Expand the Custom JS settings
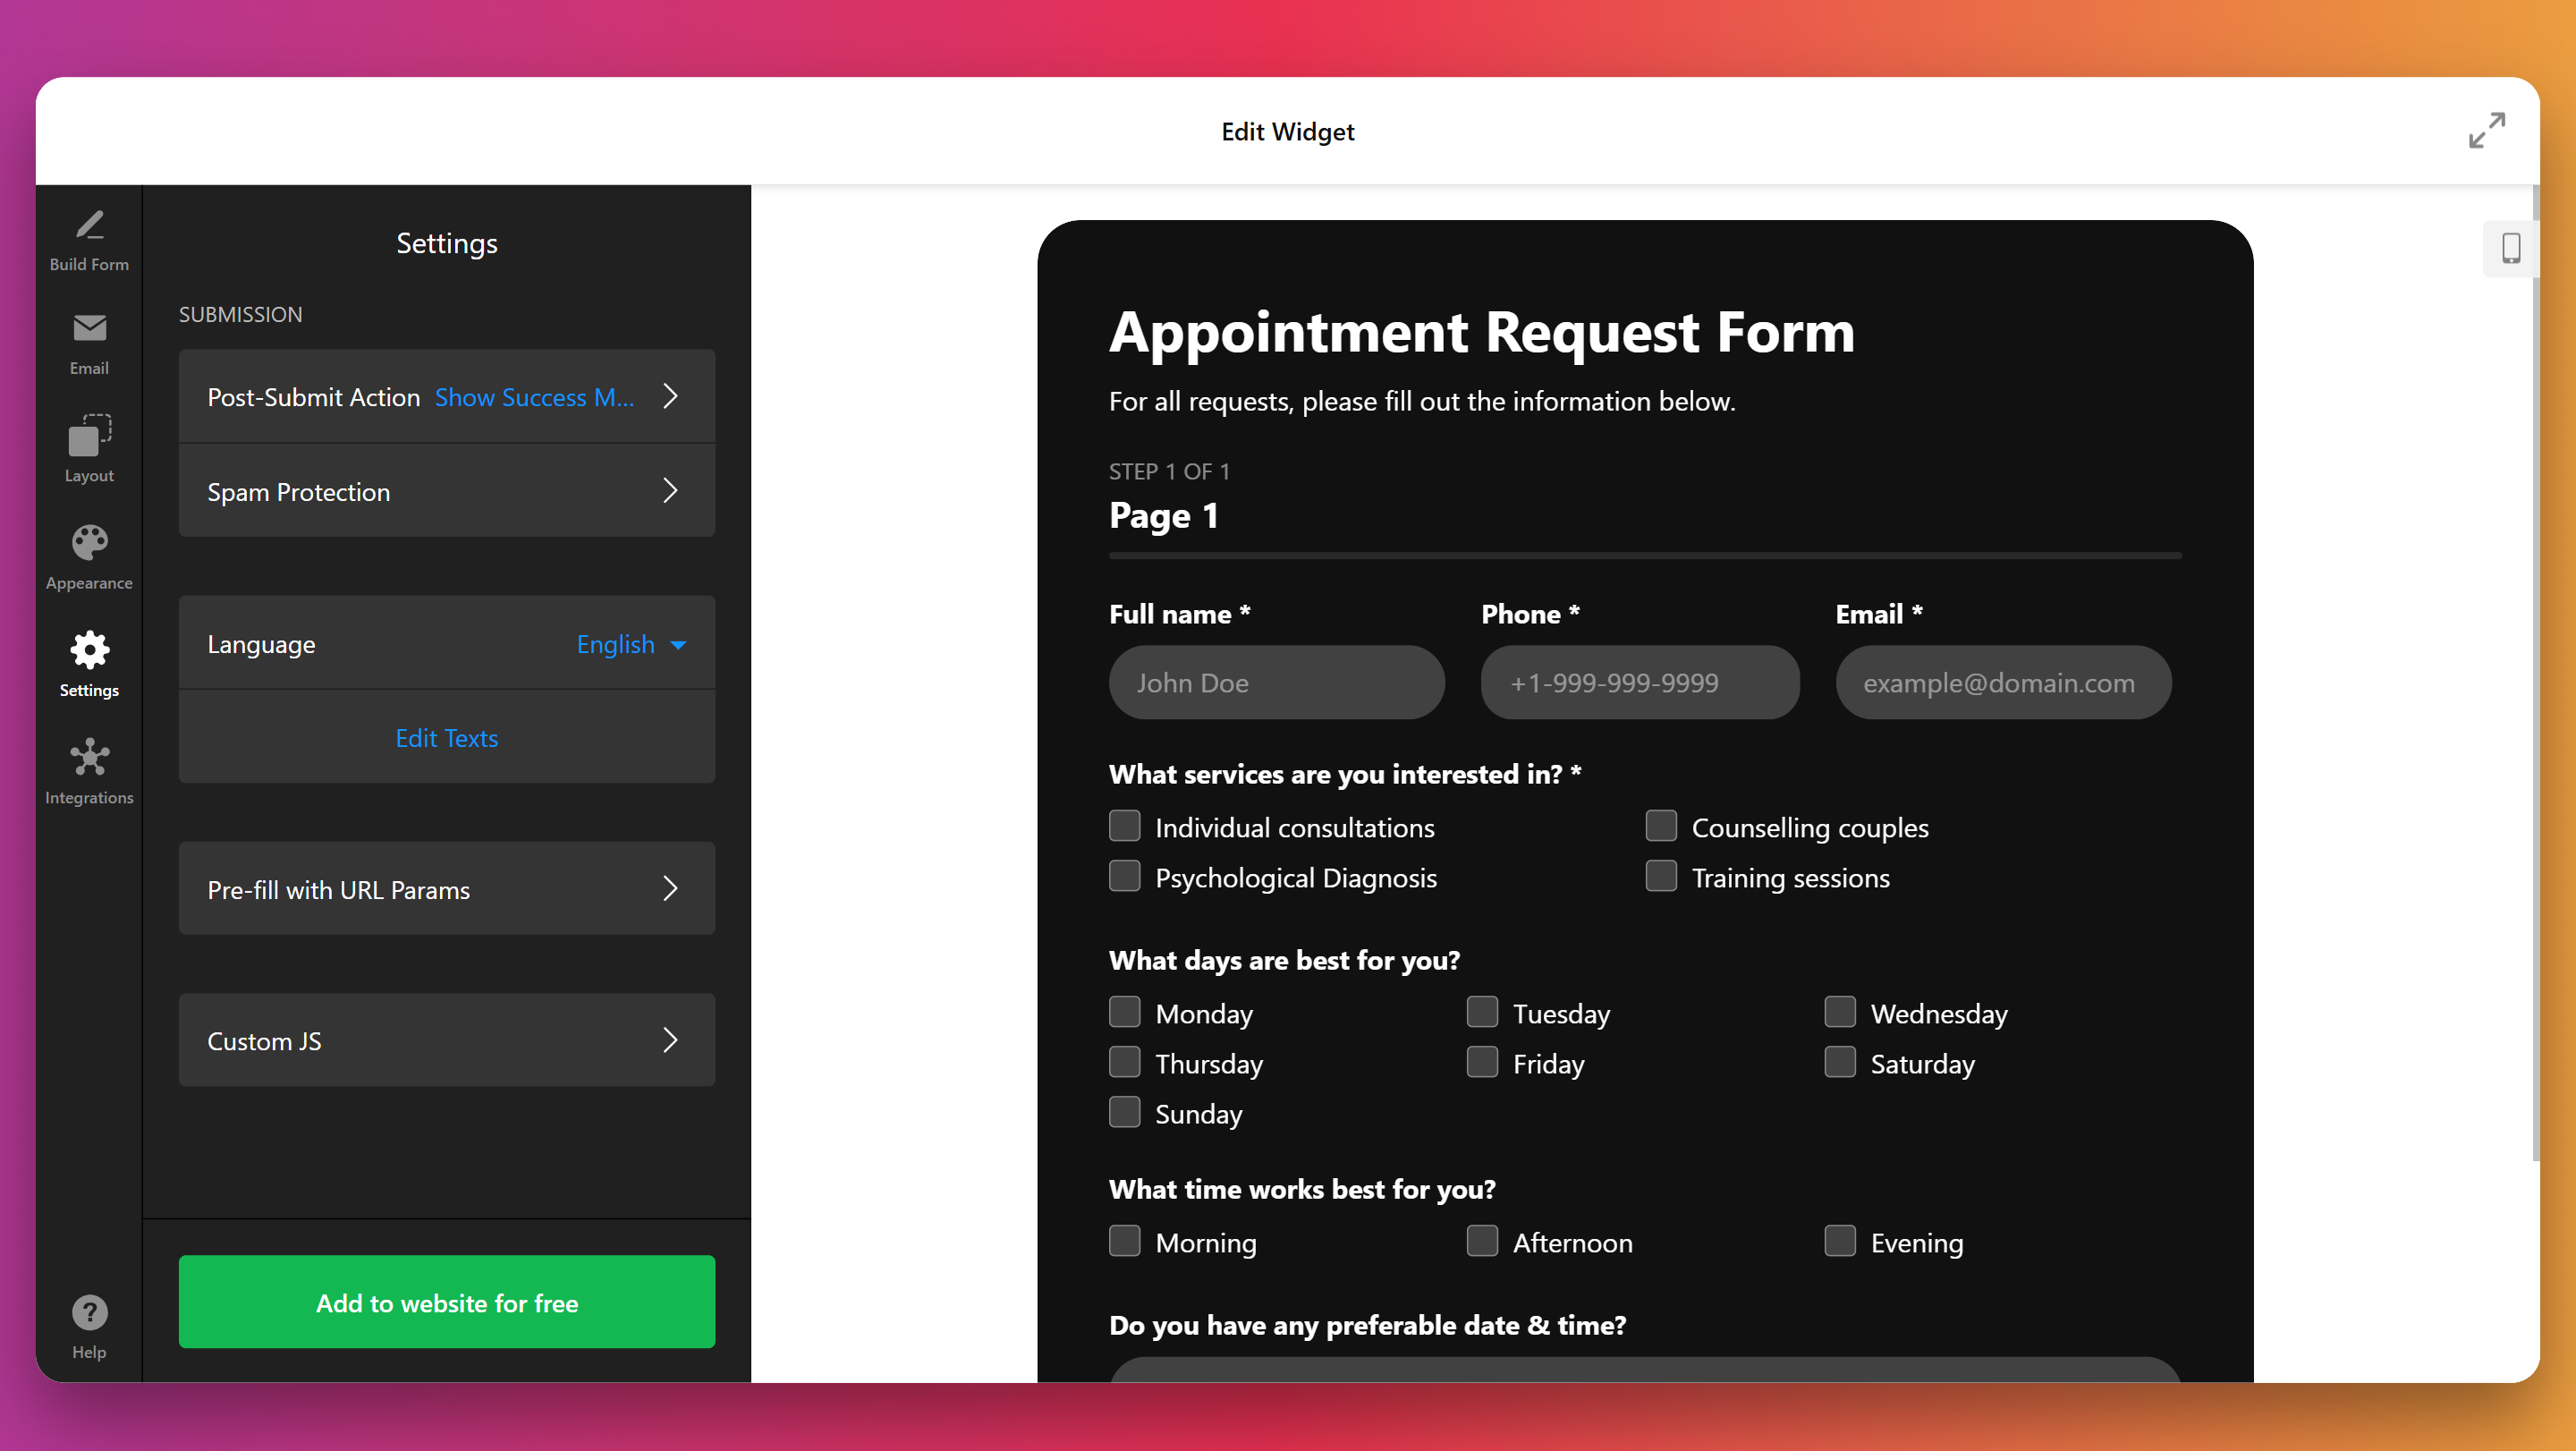This screenshot has height=1451, width=2576. pyautogui.click(x=446, y=1040)
